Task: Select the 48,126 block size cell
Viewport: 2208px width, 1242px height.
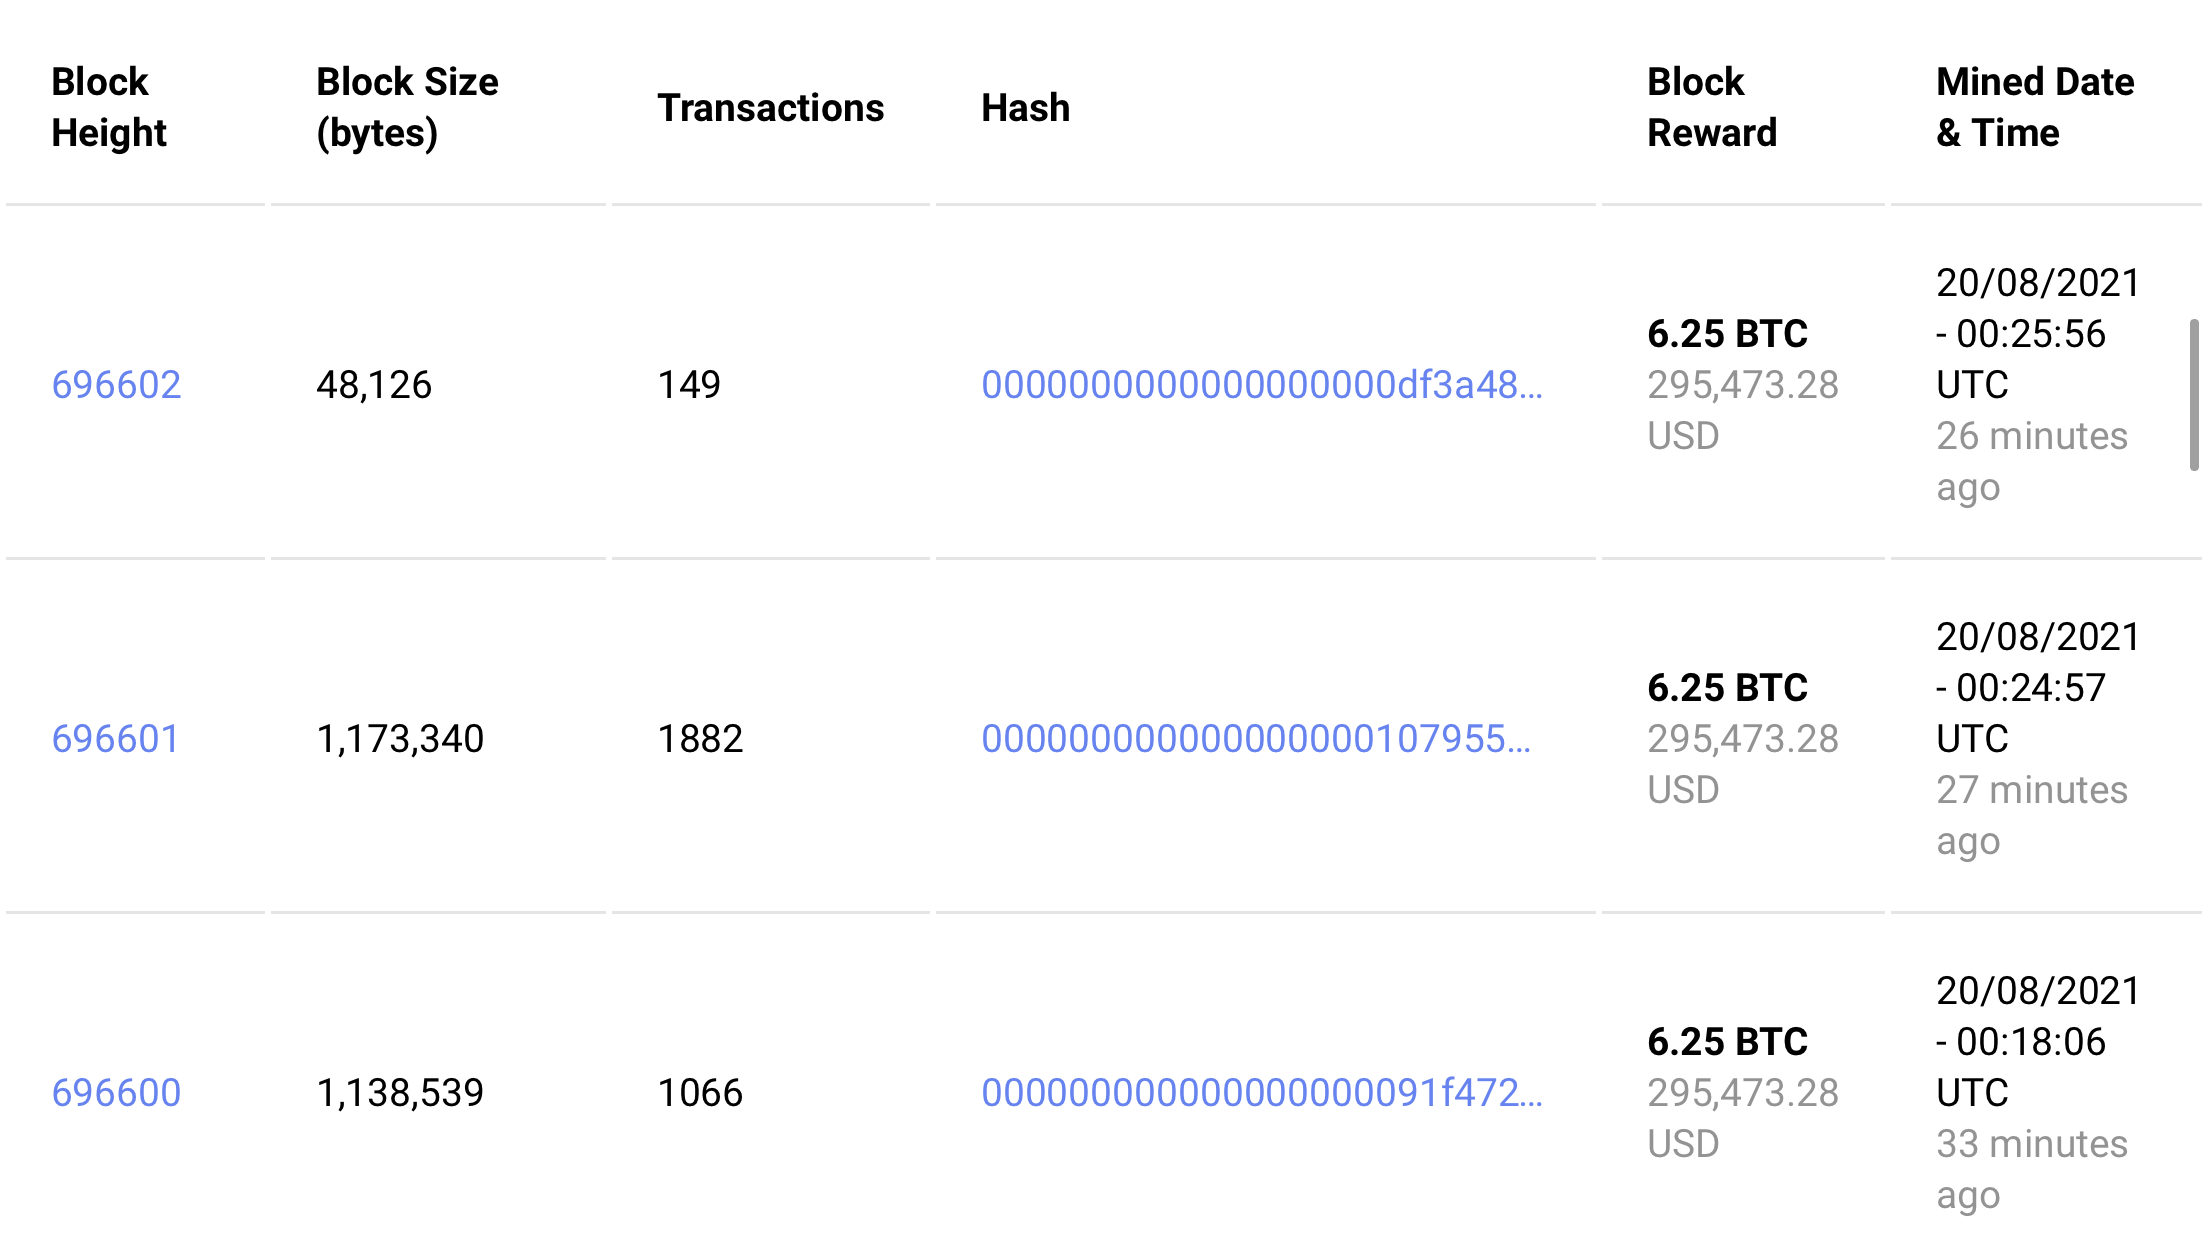Action: 374,385
